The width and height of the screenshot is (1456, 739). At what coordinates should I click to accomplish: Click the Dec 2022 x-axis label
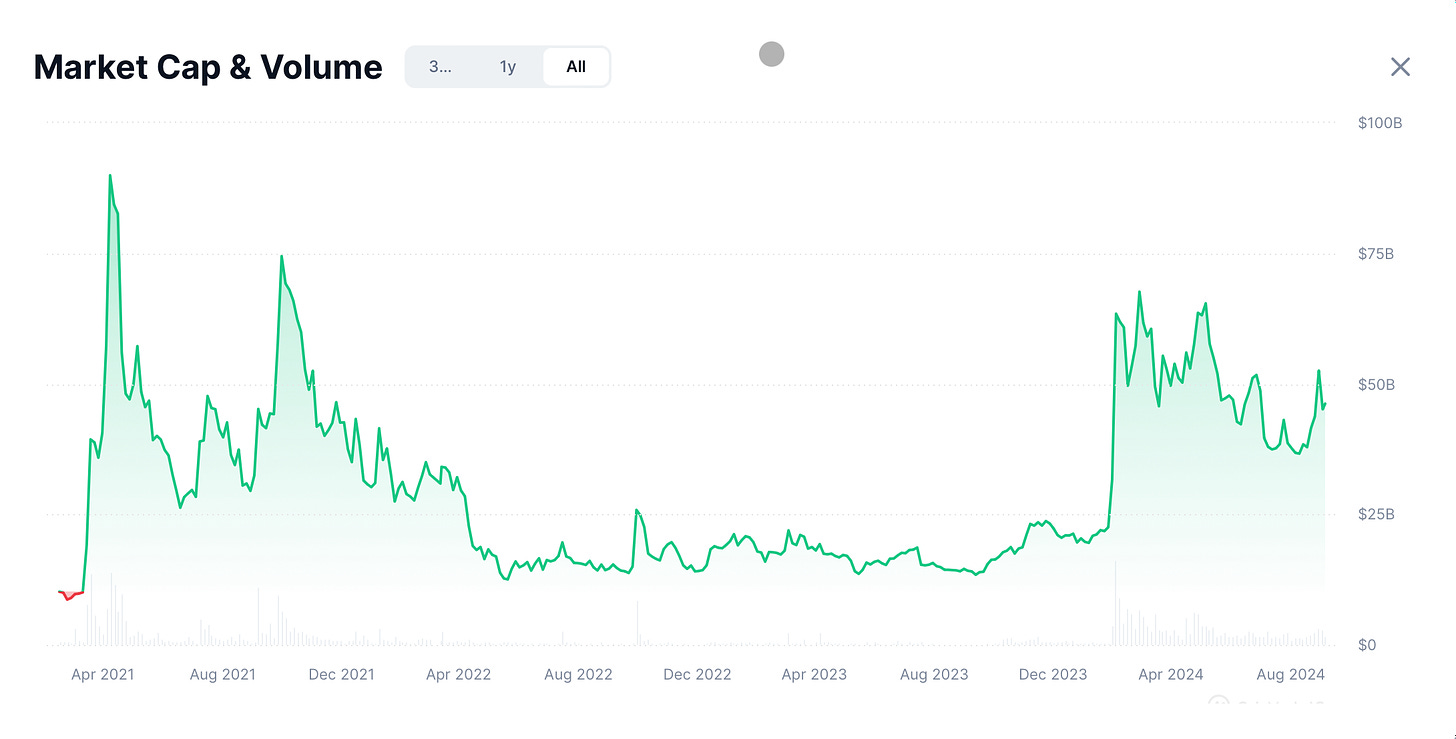697,675
